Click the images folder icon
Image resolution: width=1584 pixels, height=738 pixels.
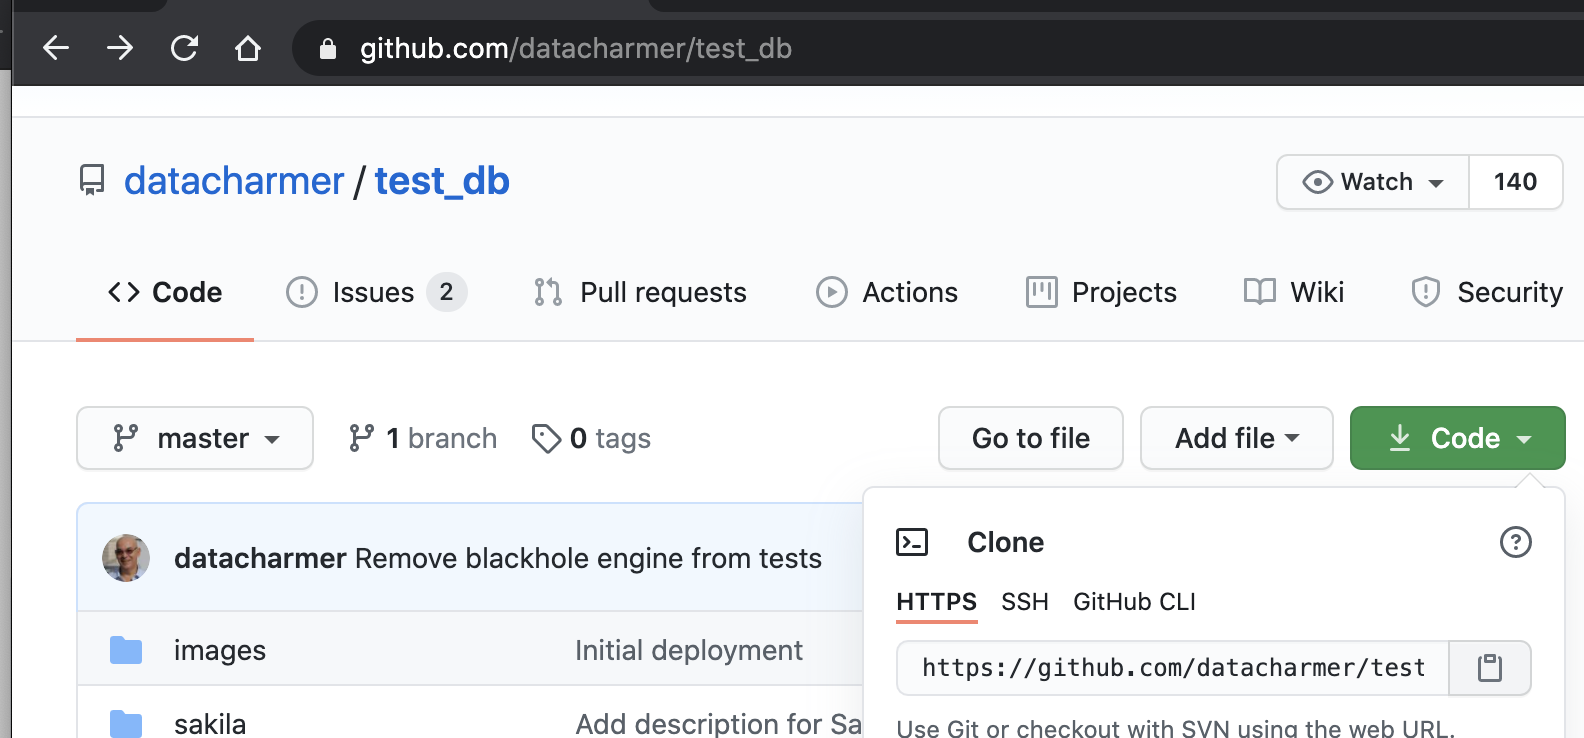[126, 650]
